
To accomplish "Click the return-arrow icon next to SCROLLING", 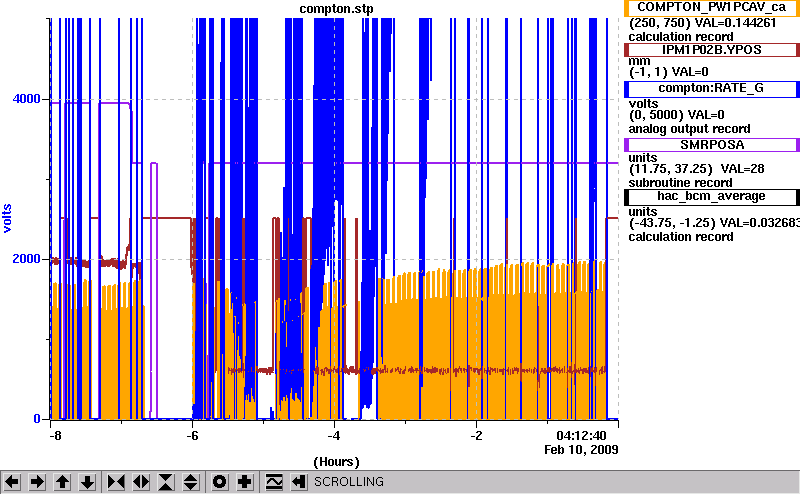I will [299, 482].
